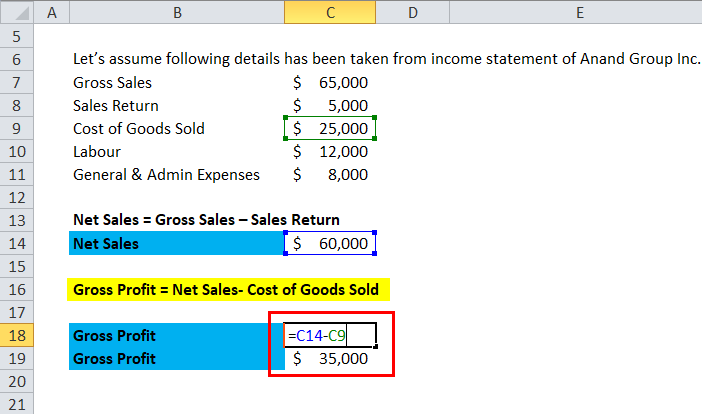Click the 'Labour' label cell

tap(97, 152)
